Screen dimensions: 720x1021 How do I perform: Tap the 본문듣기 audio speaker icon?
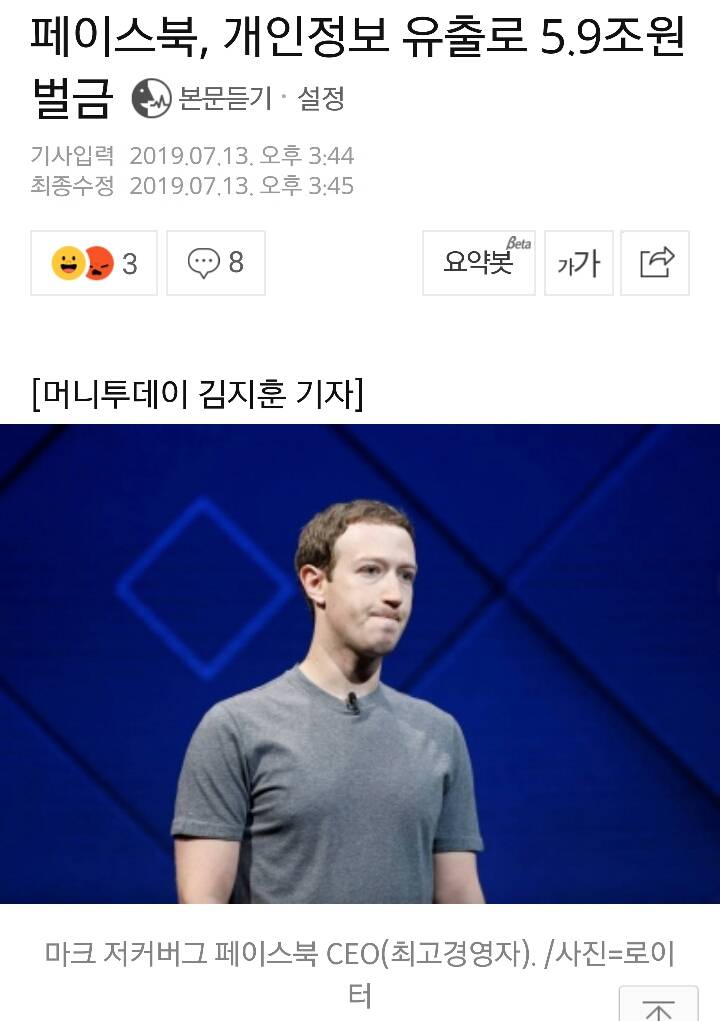tap(151, 99)
